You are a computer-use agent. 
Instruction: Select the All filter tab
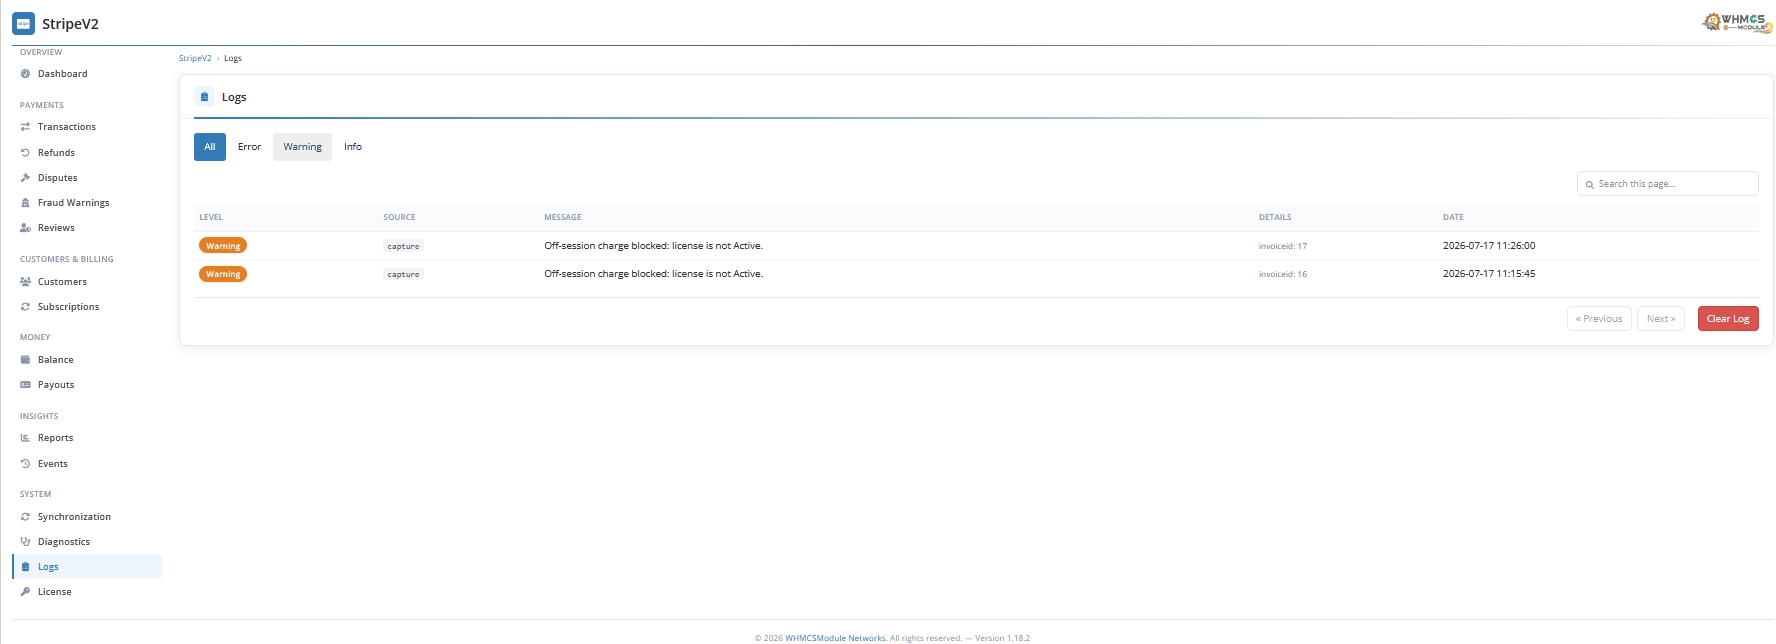(210, 147)
